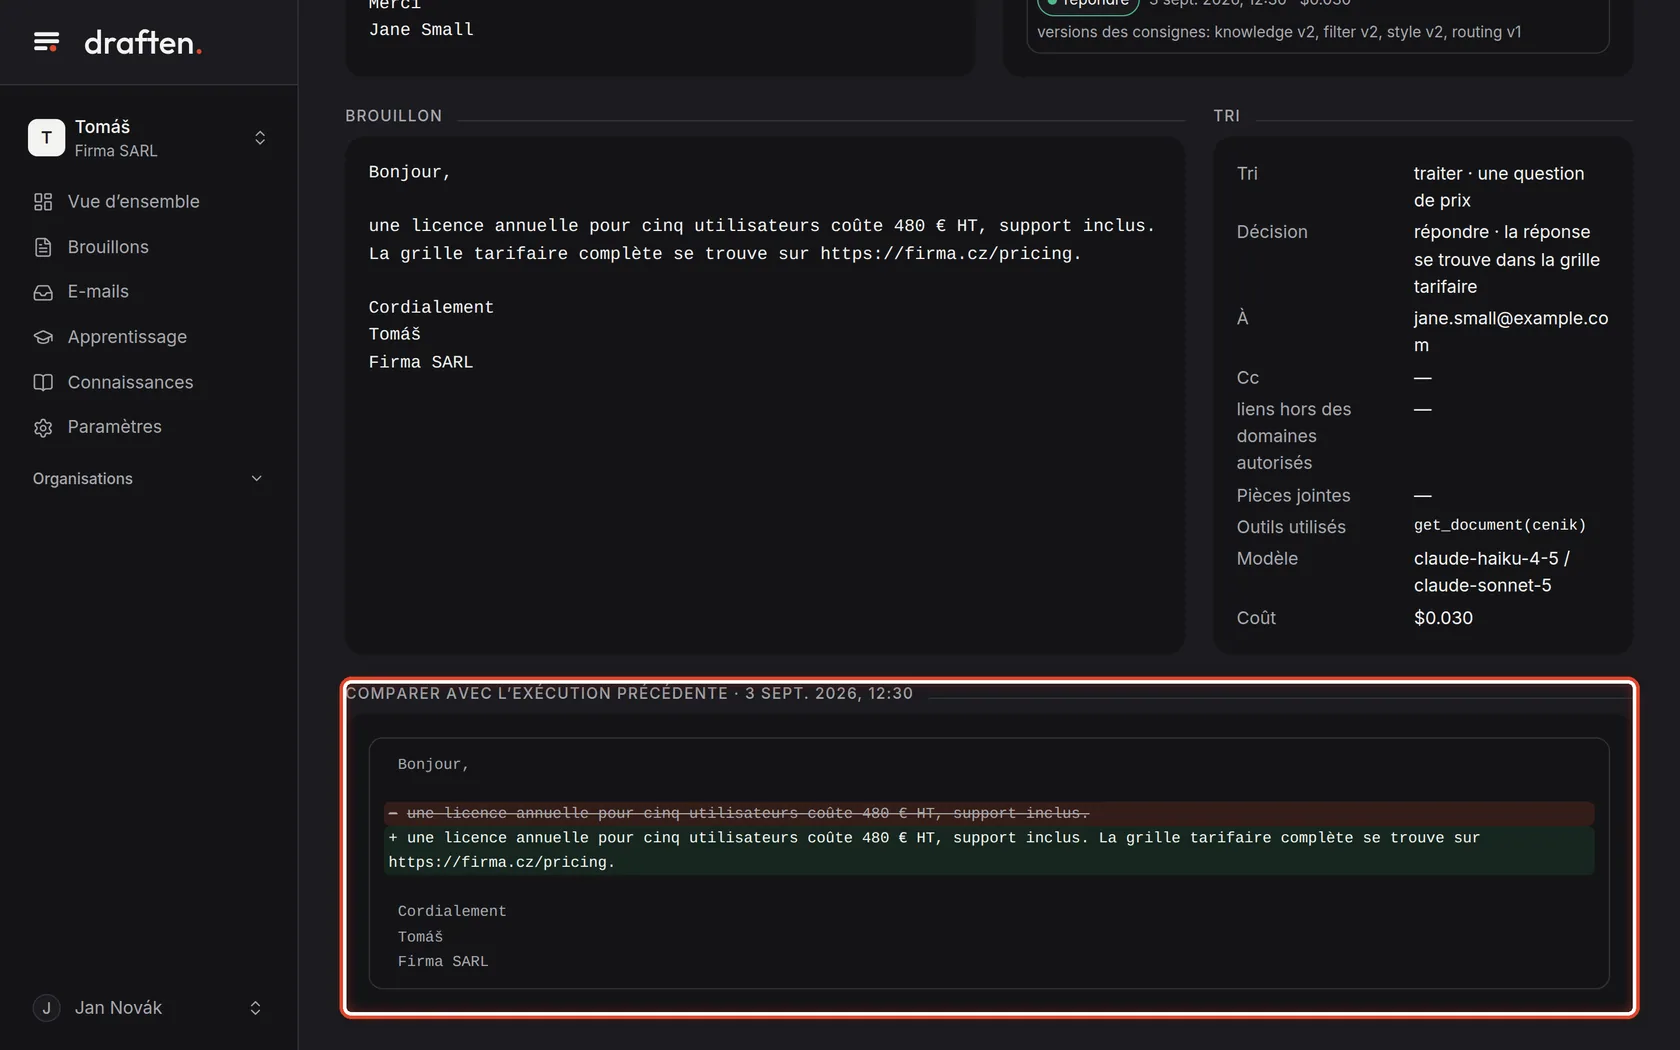Open the Tomáš workspace switcher chevron

[260, 138]
